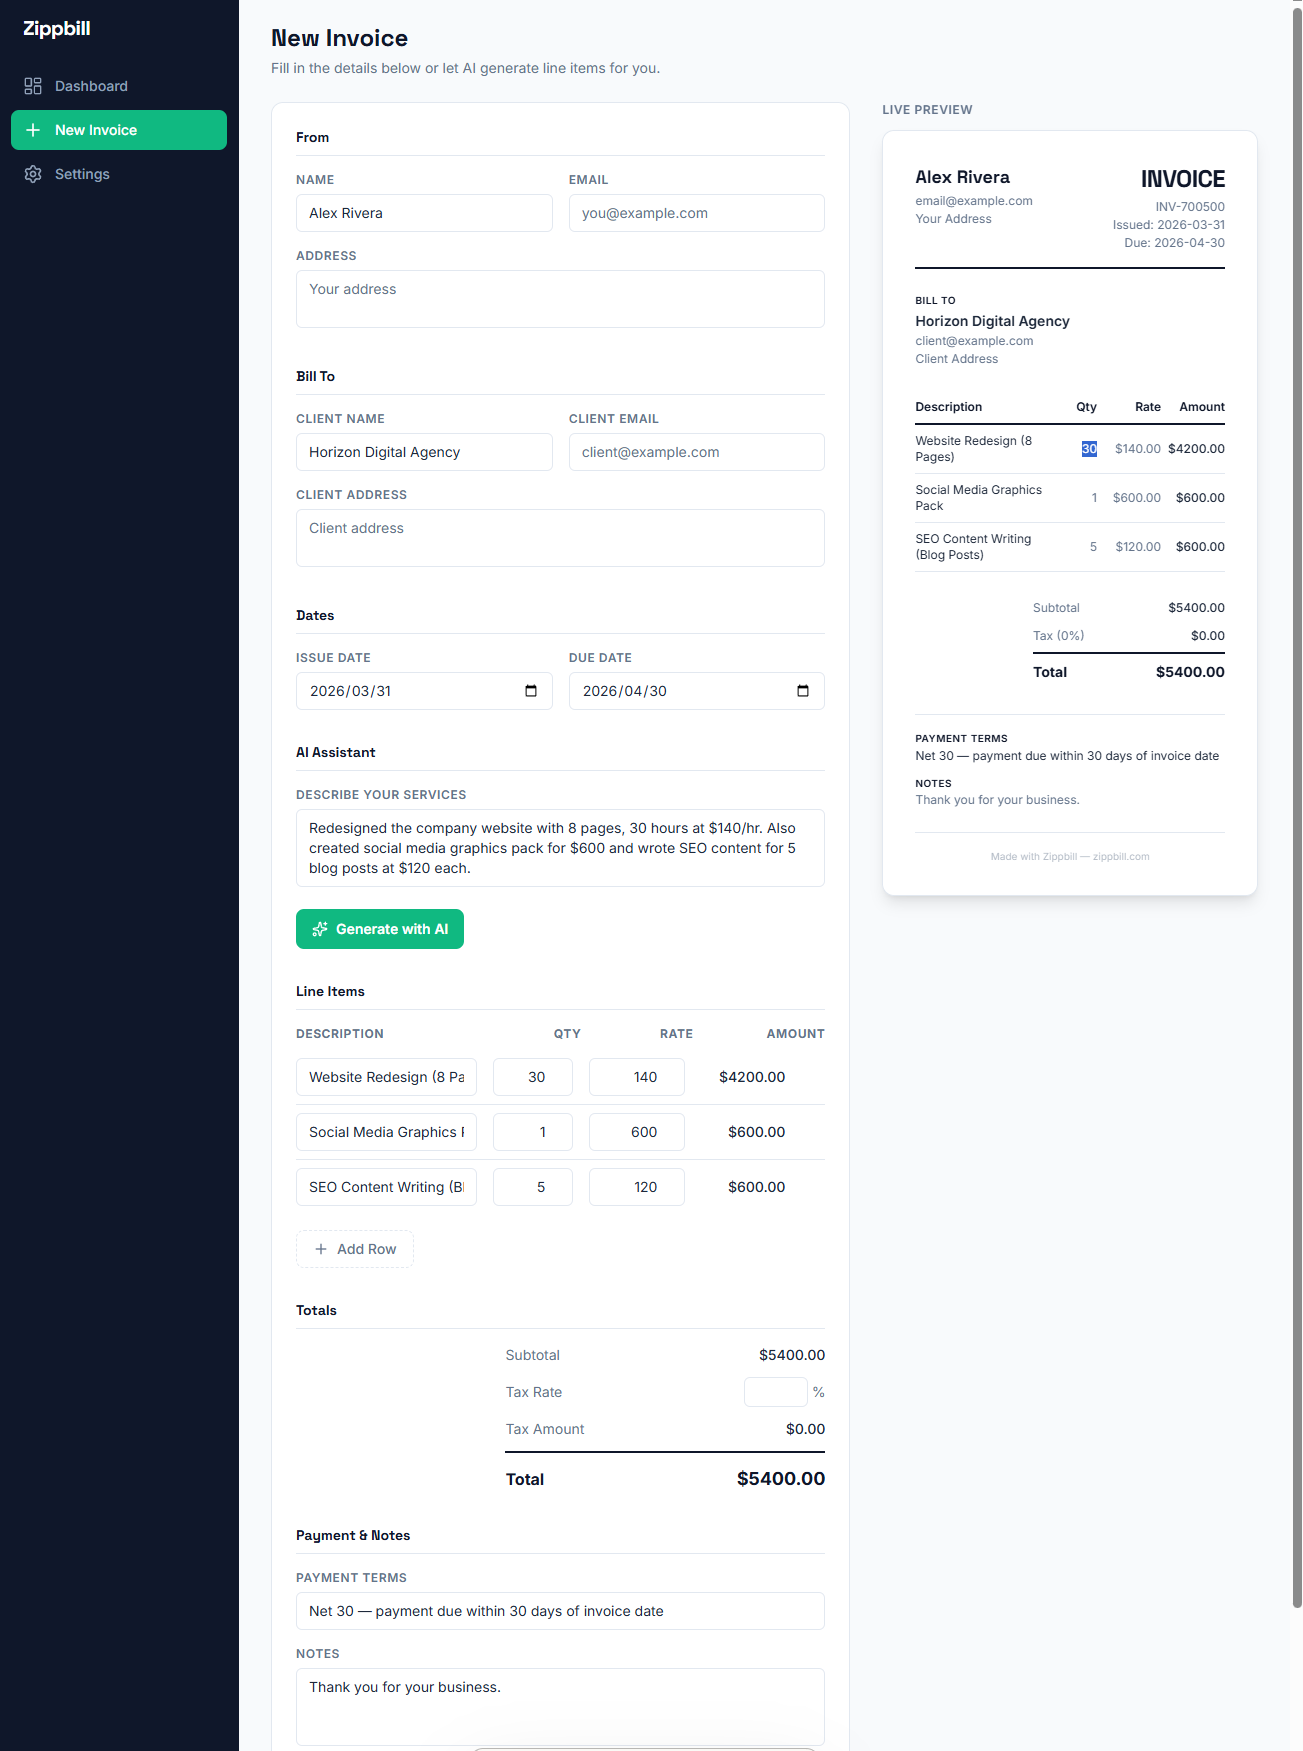
Task: Edit SEO Content Writing description field
Action: [386, 1187]
